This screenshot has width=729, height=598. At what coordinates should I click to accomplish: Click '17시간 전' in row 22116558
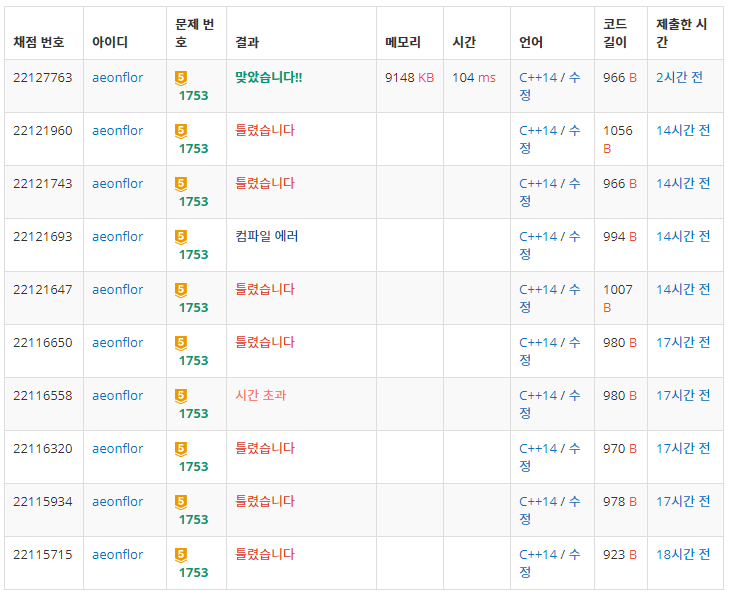683,396
